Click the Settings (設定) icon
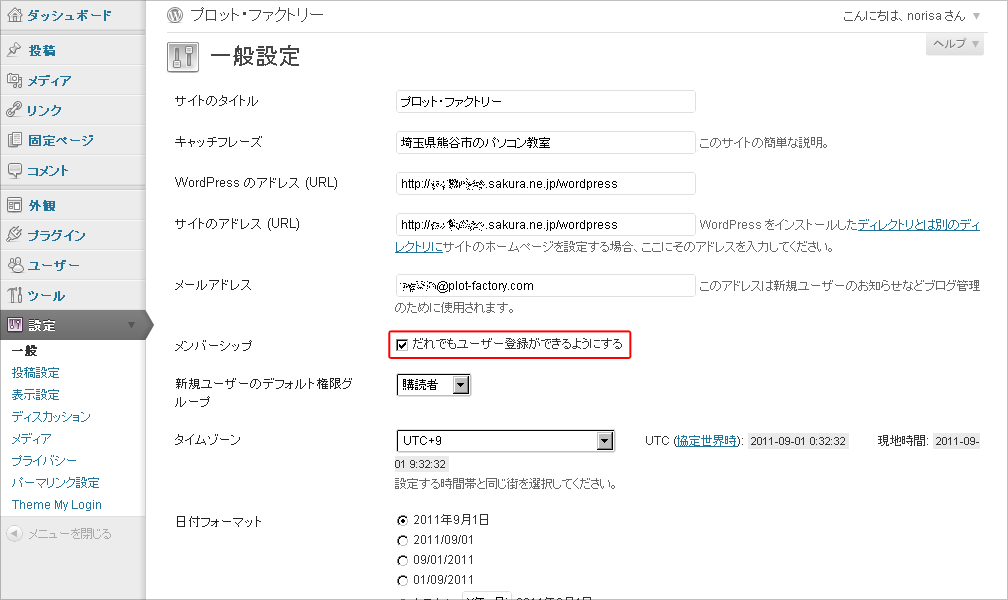The image size is (1008, 600). [14, 325]
